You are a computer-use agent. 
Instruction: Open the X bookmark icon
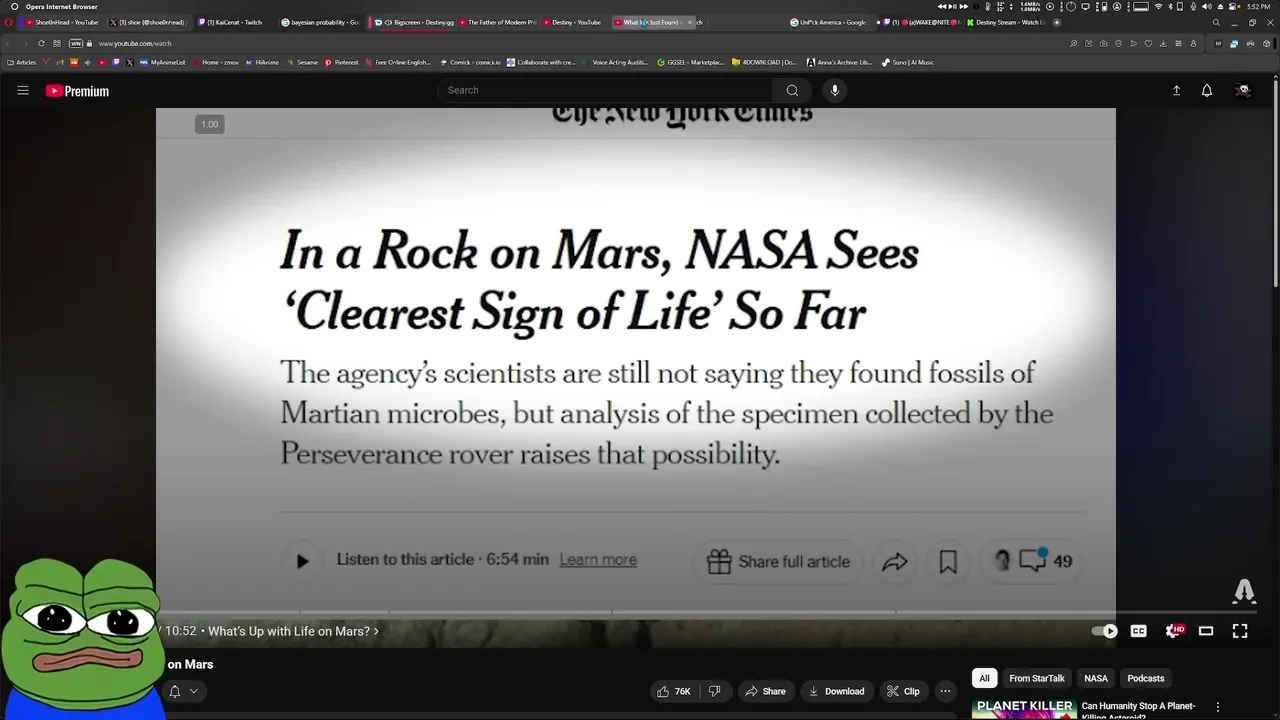coord(130,62)
